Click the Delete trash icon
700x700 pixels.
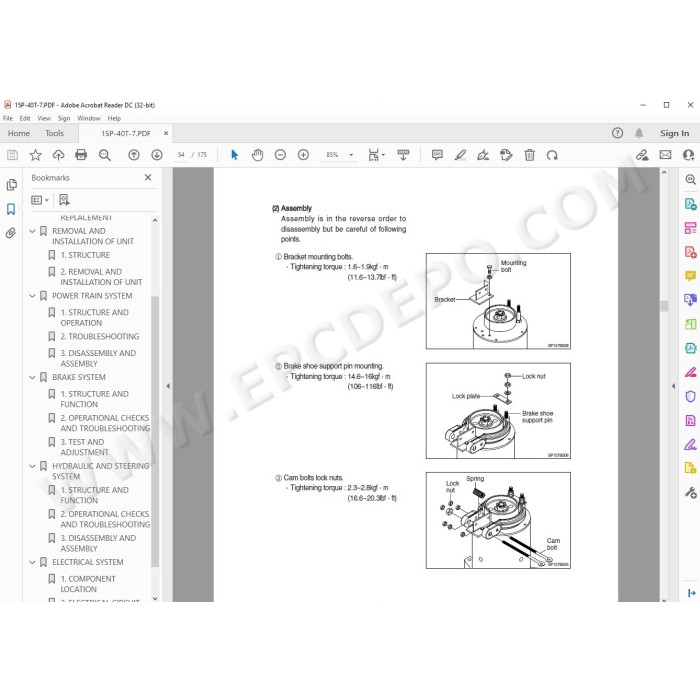tap(529, 155)
